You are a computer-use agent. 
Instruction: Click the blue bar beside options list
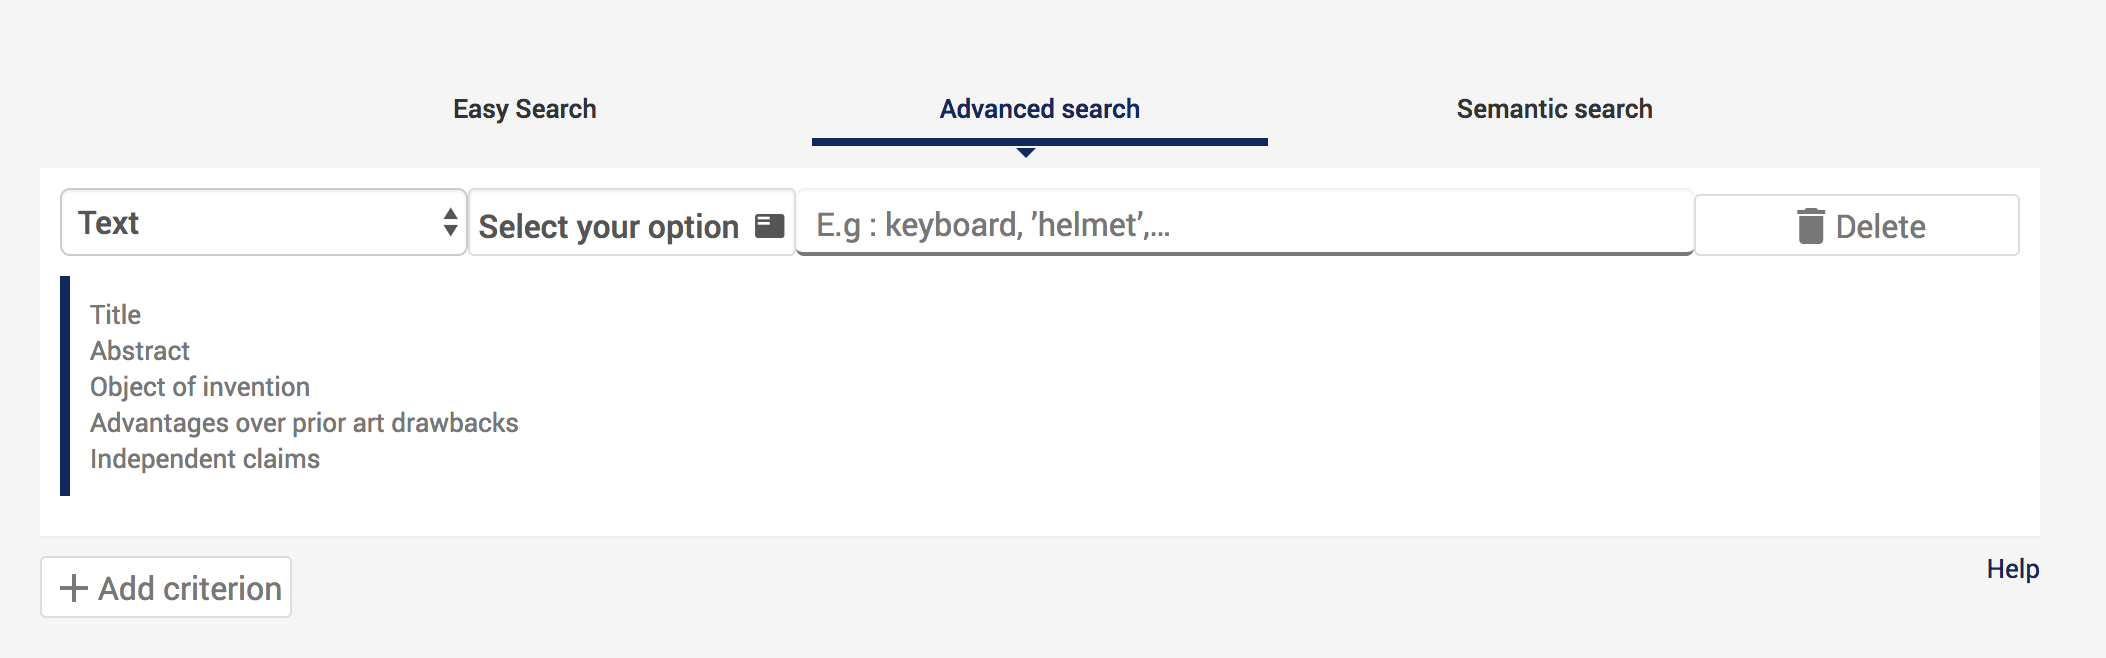pyautogui.click(x=65, y=386)
